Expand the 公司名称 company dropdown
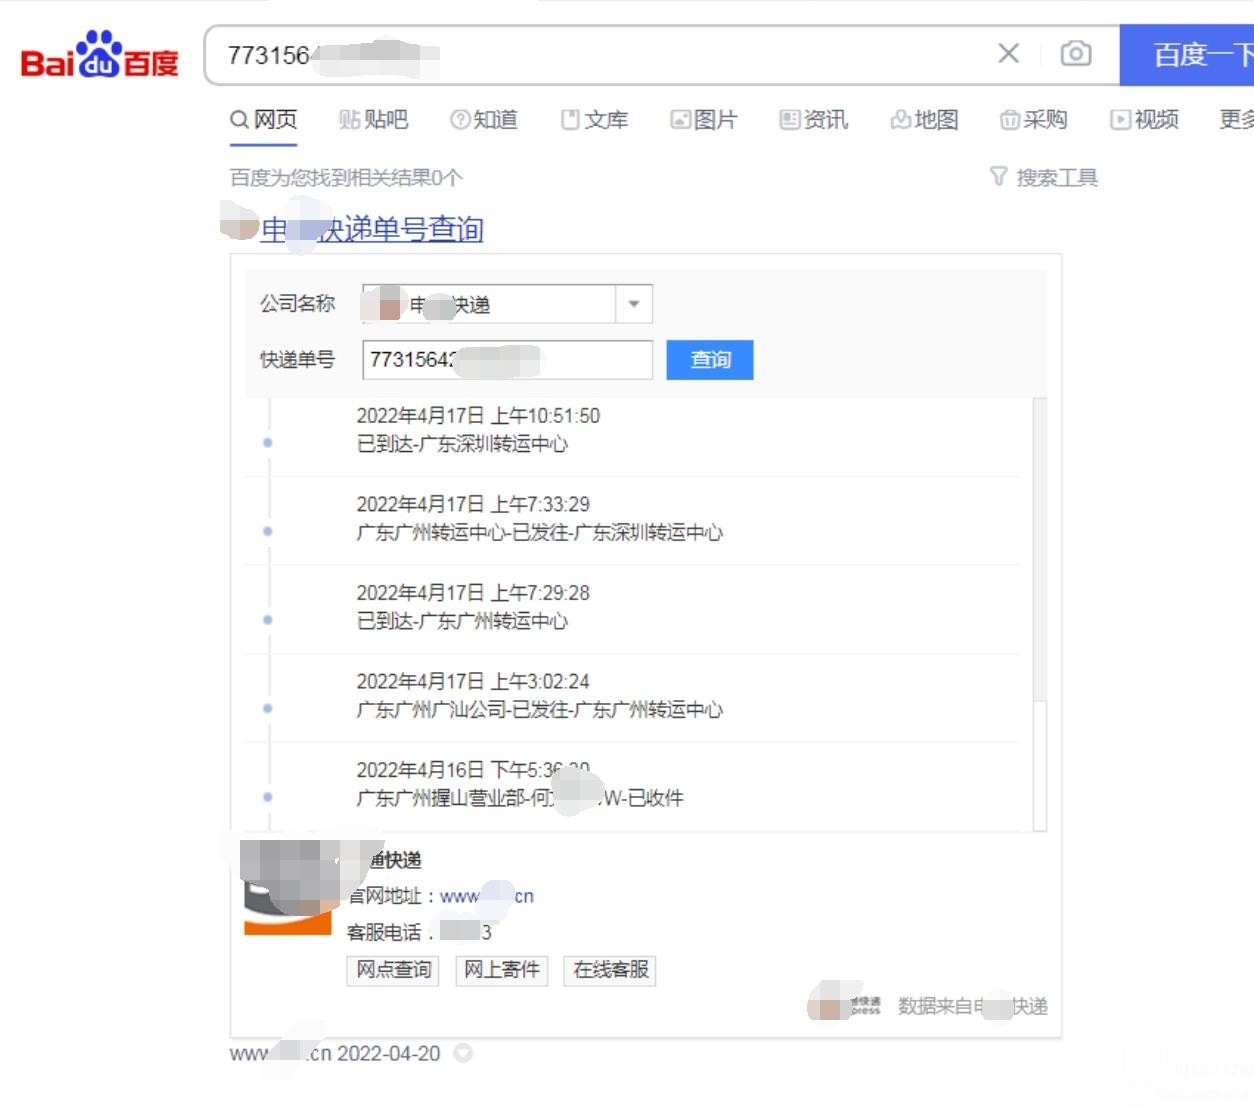The image size is (1254, 1113). point(633,304)
